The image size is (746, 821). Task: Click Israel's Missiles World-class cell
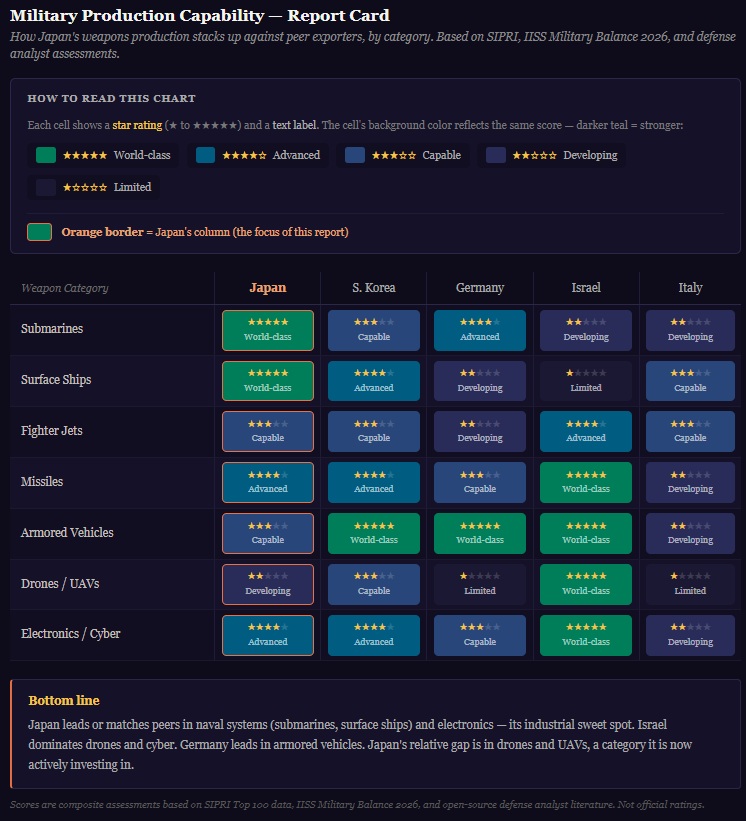coord(586,482)
